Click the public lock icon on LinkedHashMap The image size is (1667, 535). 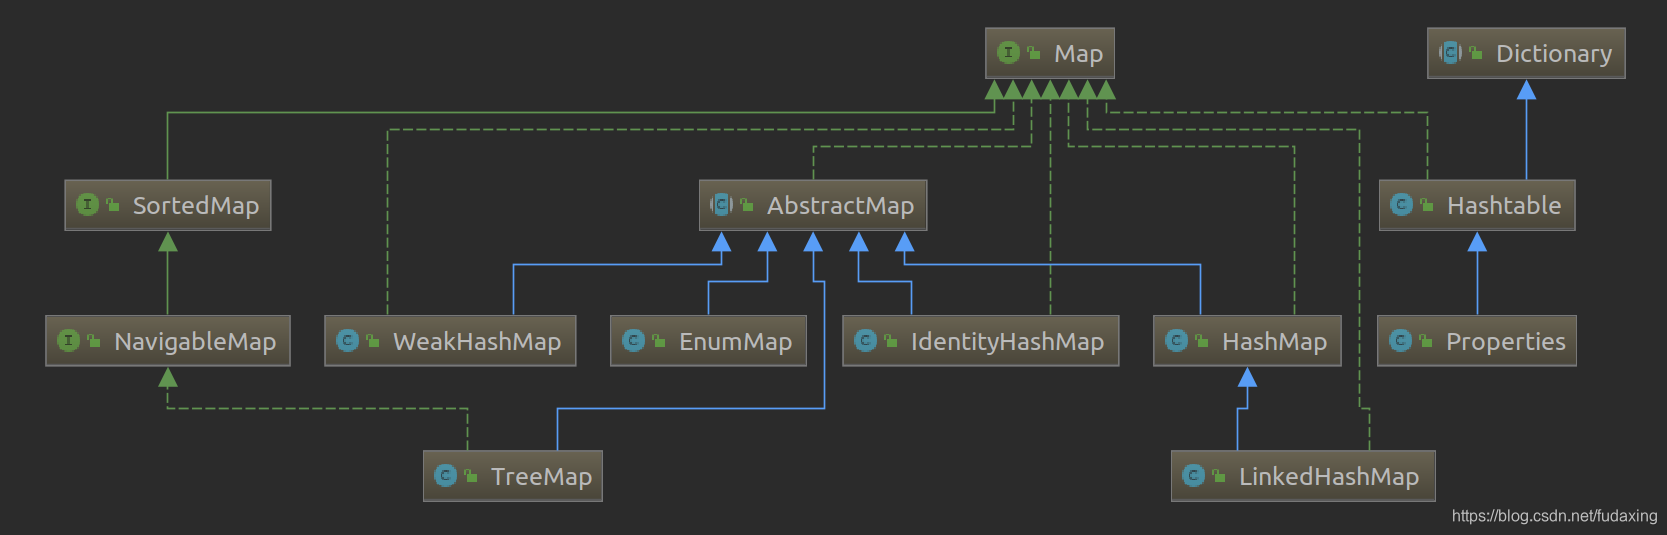(x=1219, y=475)
